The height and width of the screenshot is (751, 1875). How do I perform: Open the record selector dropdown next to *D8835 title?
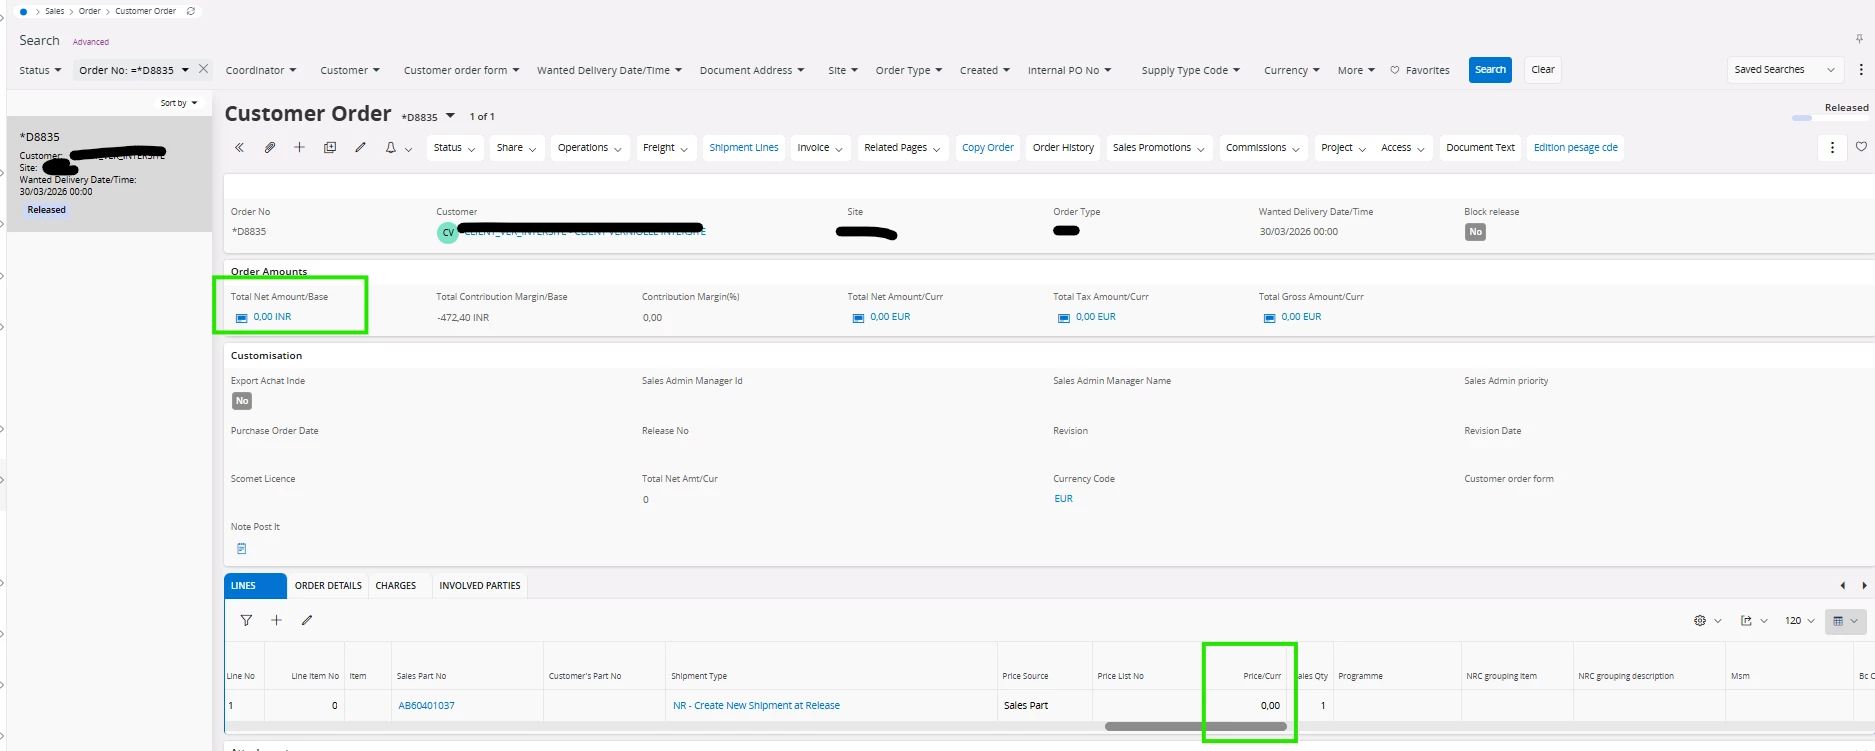[450, 116]
